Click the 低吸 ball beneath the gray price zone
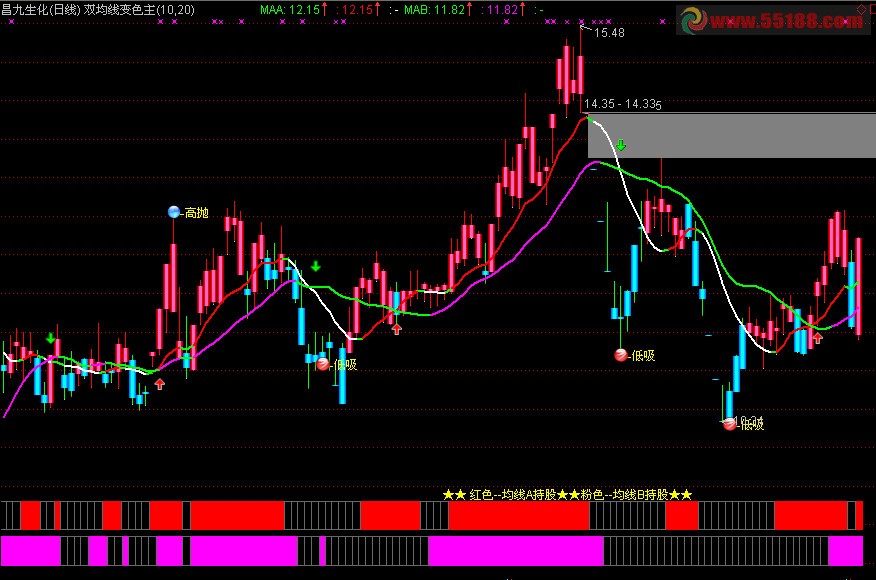 (621, 355)
